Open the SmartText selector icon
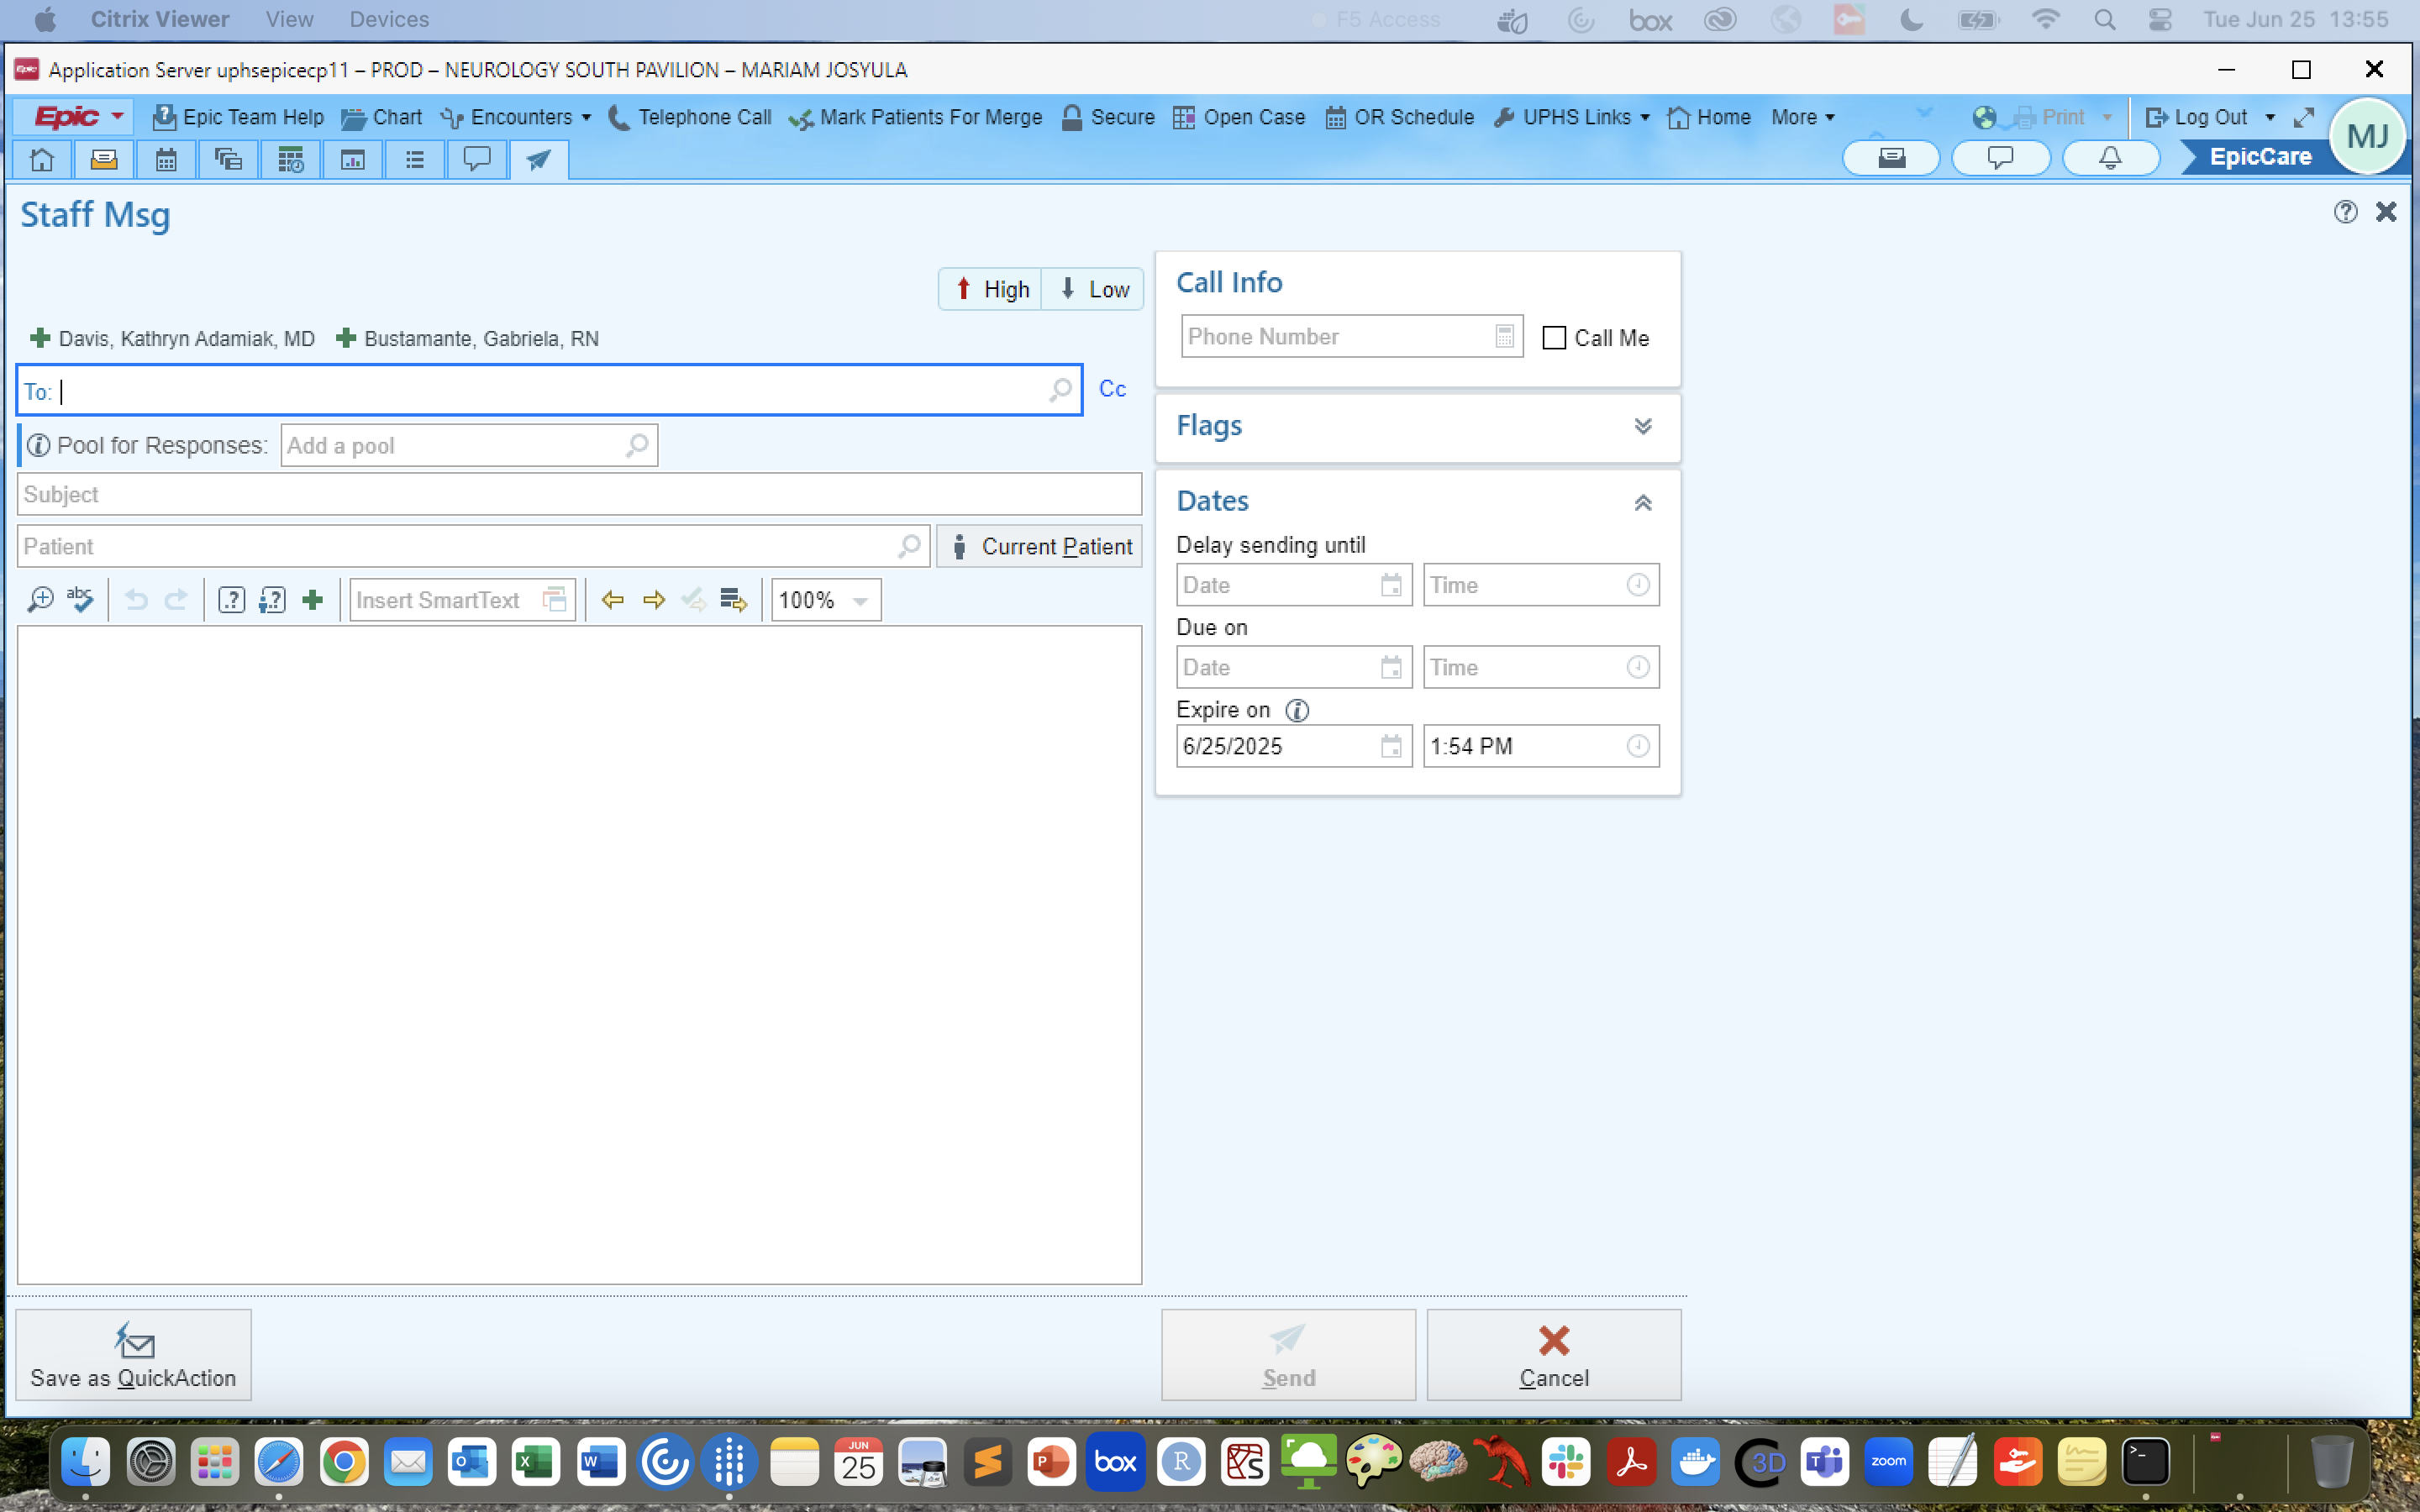This screenshot has width=2420, height=1512. [x=555, y=600]
